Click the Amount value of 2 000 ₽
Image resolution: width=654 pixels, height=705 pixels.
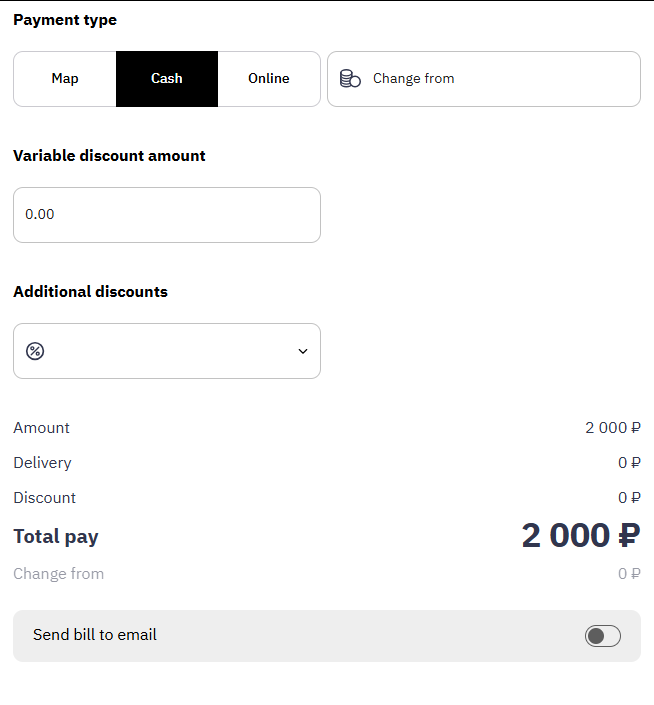point(613,428)
